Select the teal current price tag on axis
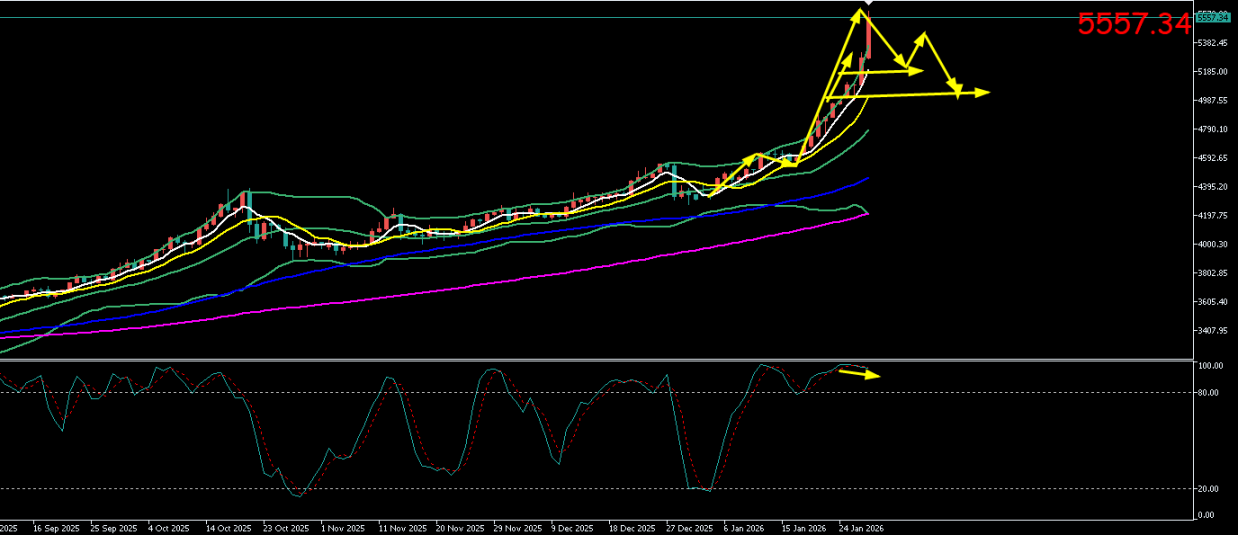1238x535 pixels. (1211, 17)
